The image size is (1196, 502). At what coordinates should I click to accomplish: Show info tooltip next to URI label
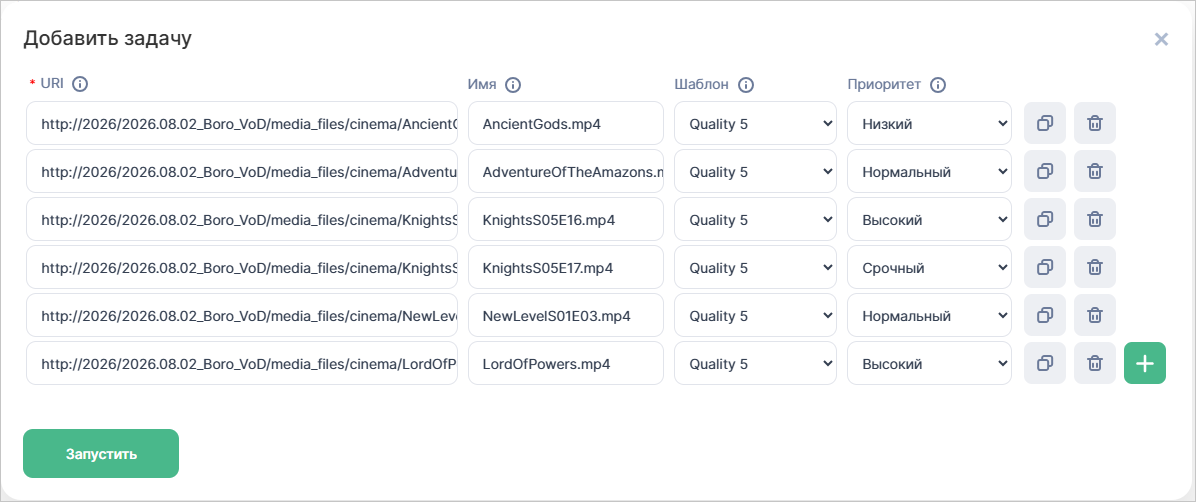point(80,84)
